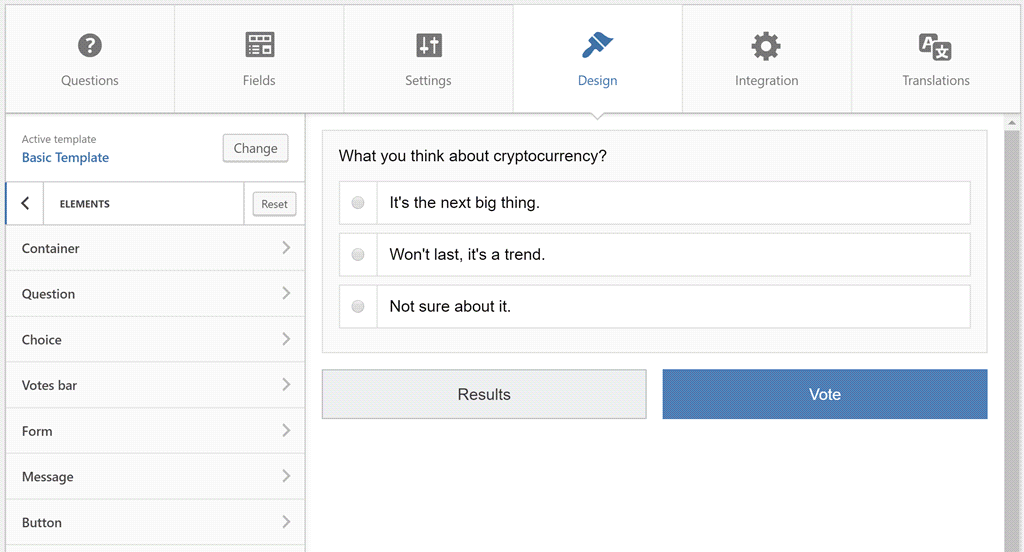Click the Change template button
This screenshot has width=1024, height=552.
point(255,148)
